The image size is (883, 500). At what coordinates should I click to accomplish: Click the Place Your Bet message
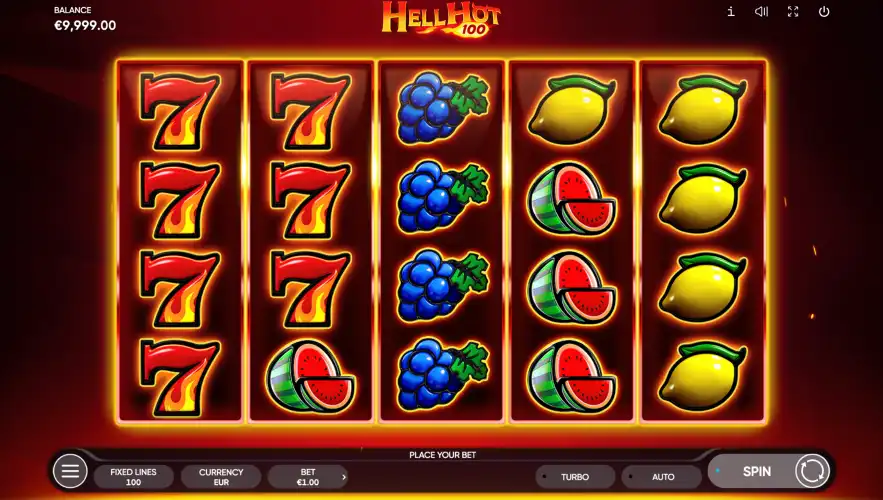click(x=443, y=454)
